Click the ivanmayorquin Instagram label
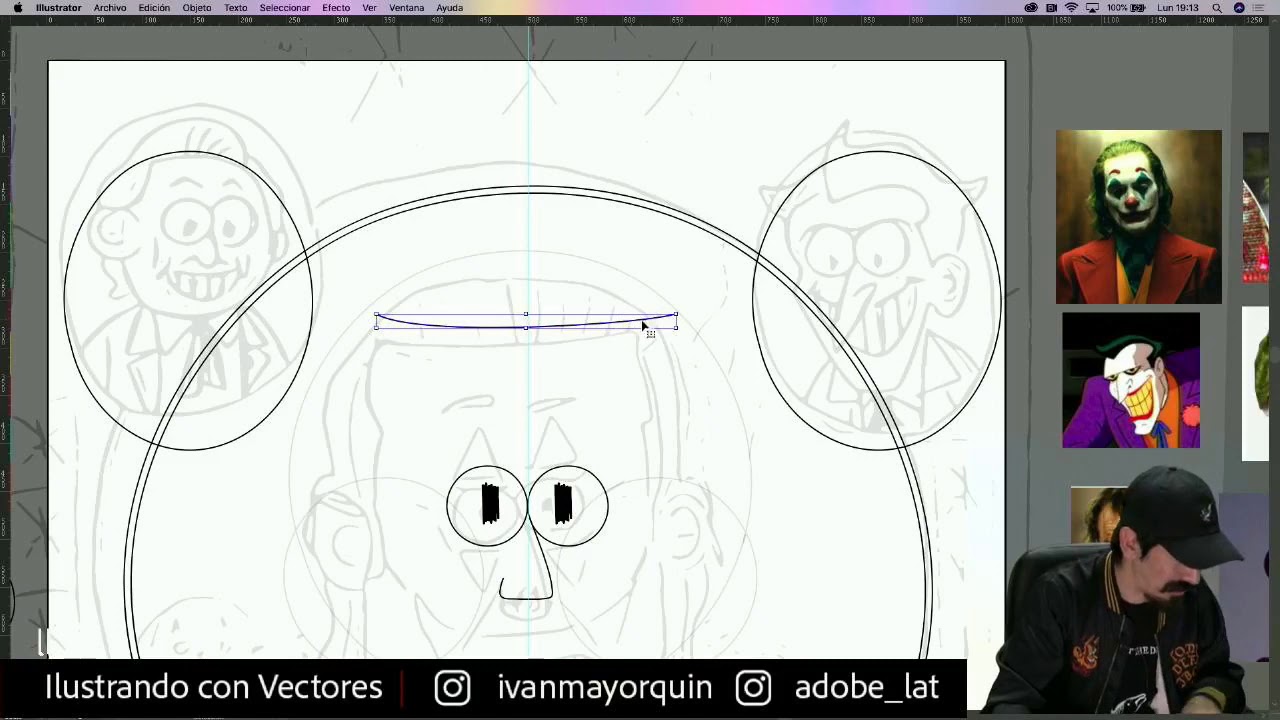 tap(604, 687)
